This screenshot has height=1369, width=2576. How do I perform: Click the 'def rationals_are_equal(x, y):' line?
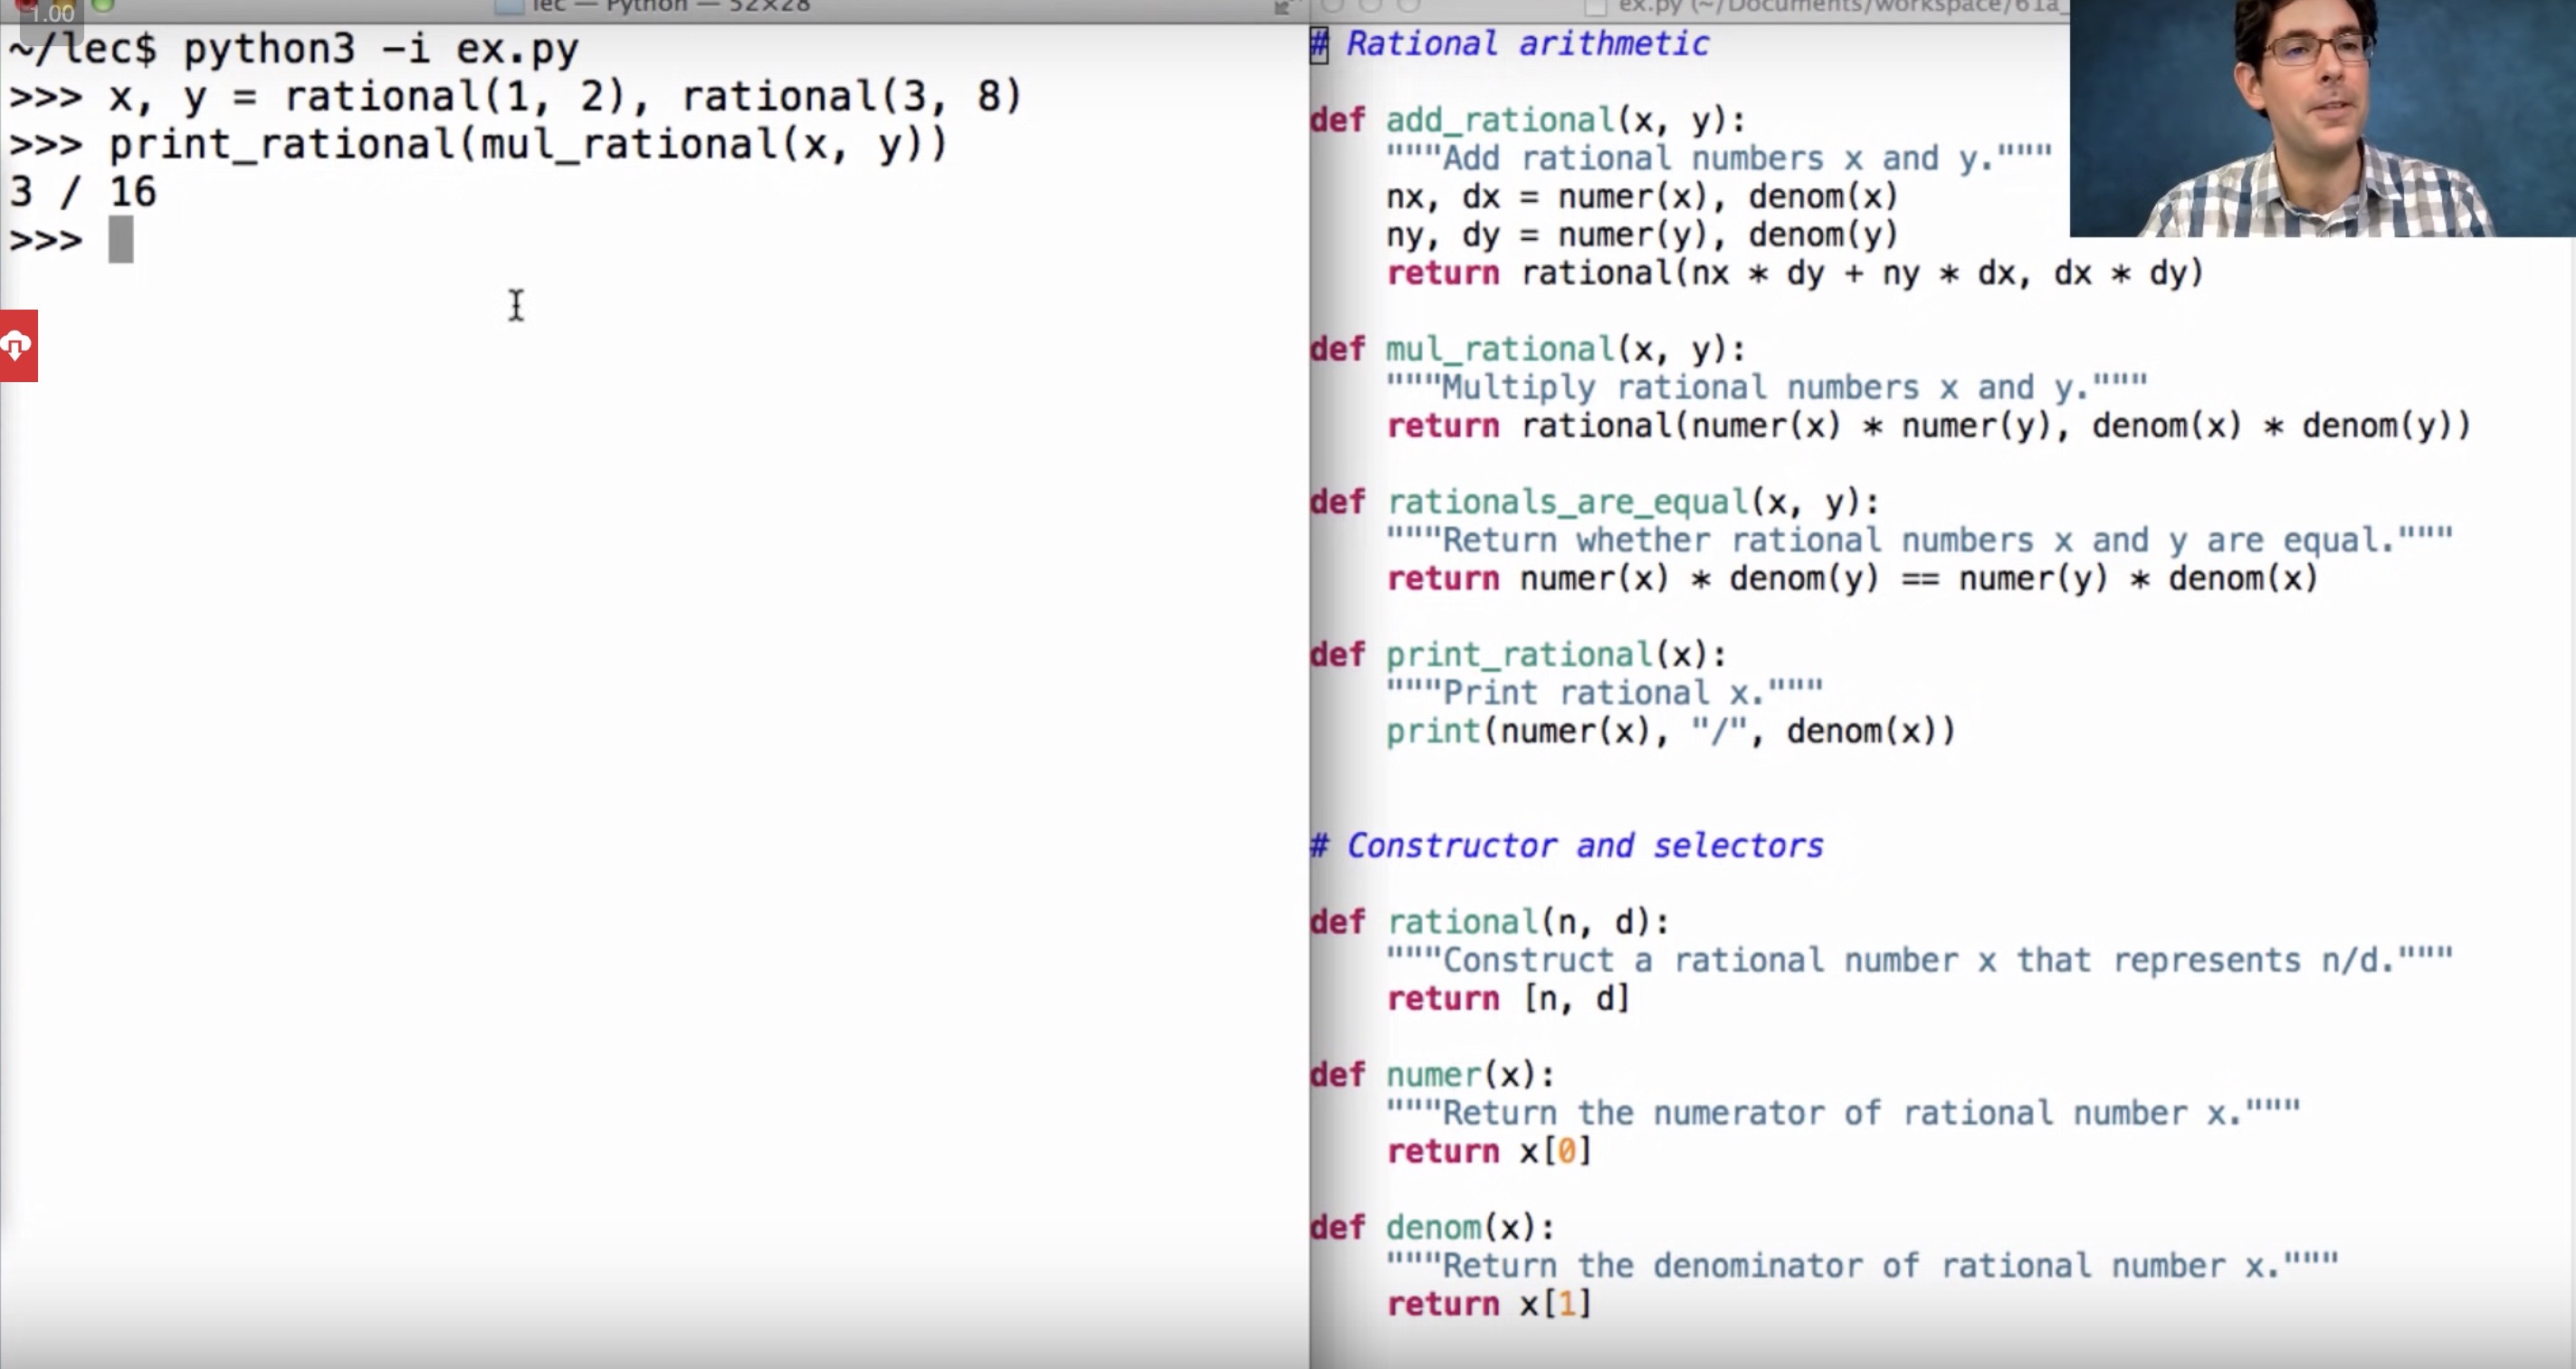pos(1595,502)
